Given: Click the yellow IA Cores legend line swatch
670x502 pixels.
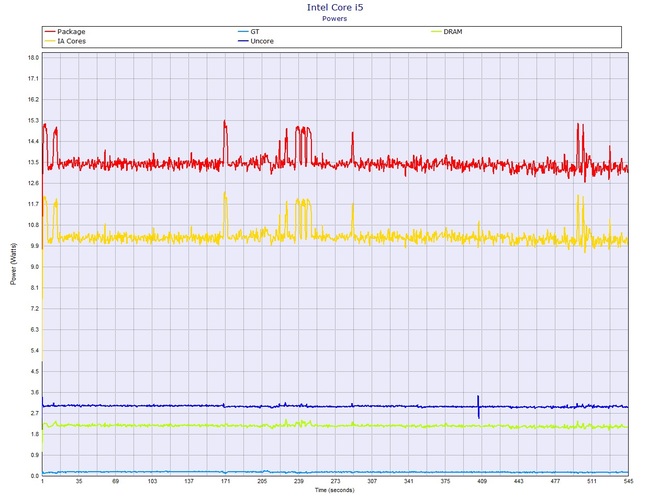Looking at the screenshot, I should [x=50, y=41].
